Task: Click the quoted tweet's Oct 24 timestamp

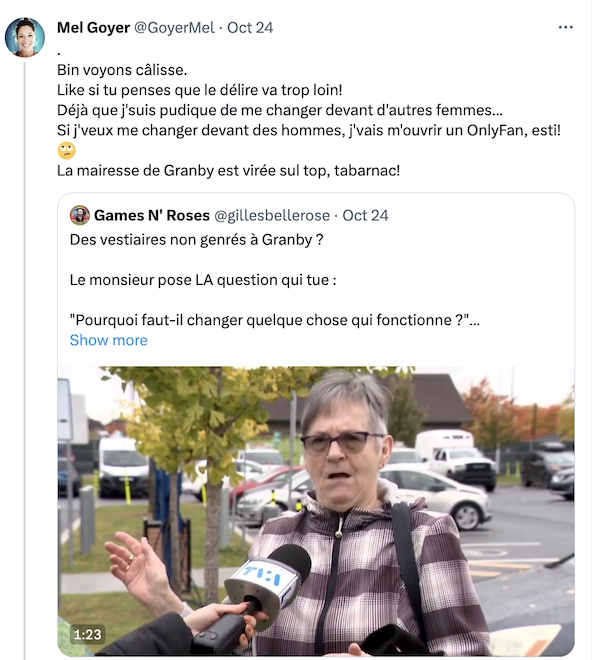Action: tap(365, 215)
